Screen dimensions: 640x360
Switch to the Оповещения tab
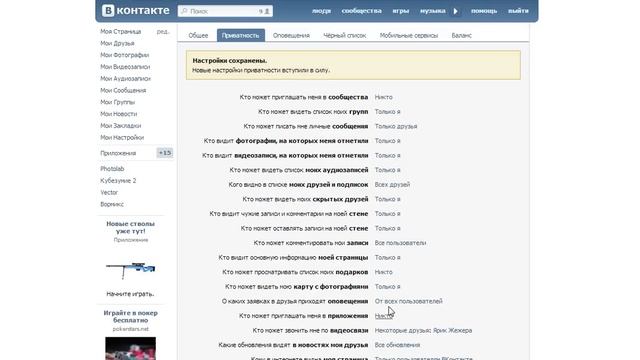(291, 36)
